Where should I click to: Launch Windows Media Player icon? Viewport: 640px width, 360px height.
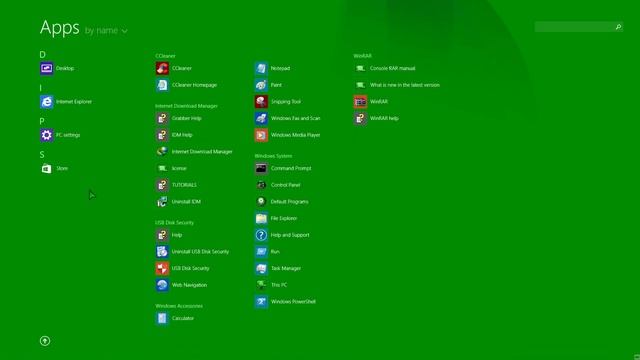[x=261, y=135]
